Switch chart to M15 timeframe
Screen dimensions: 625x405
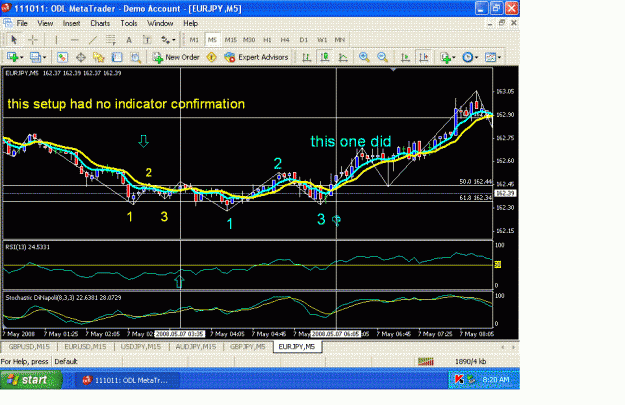pyautogui.click(x=230, y=39)
